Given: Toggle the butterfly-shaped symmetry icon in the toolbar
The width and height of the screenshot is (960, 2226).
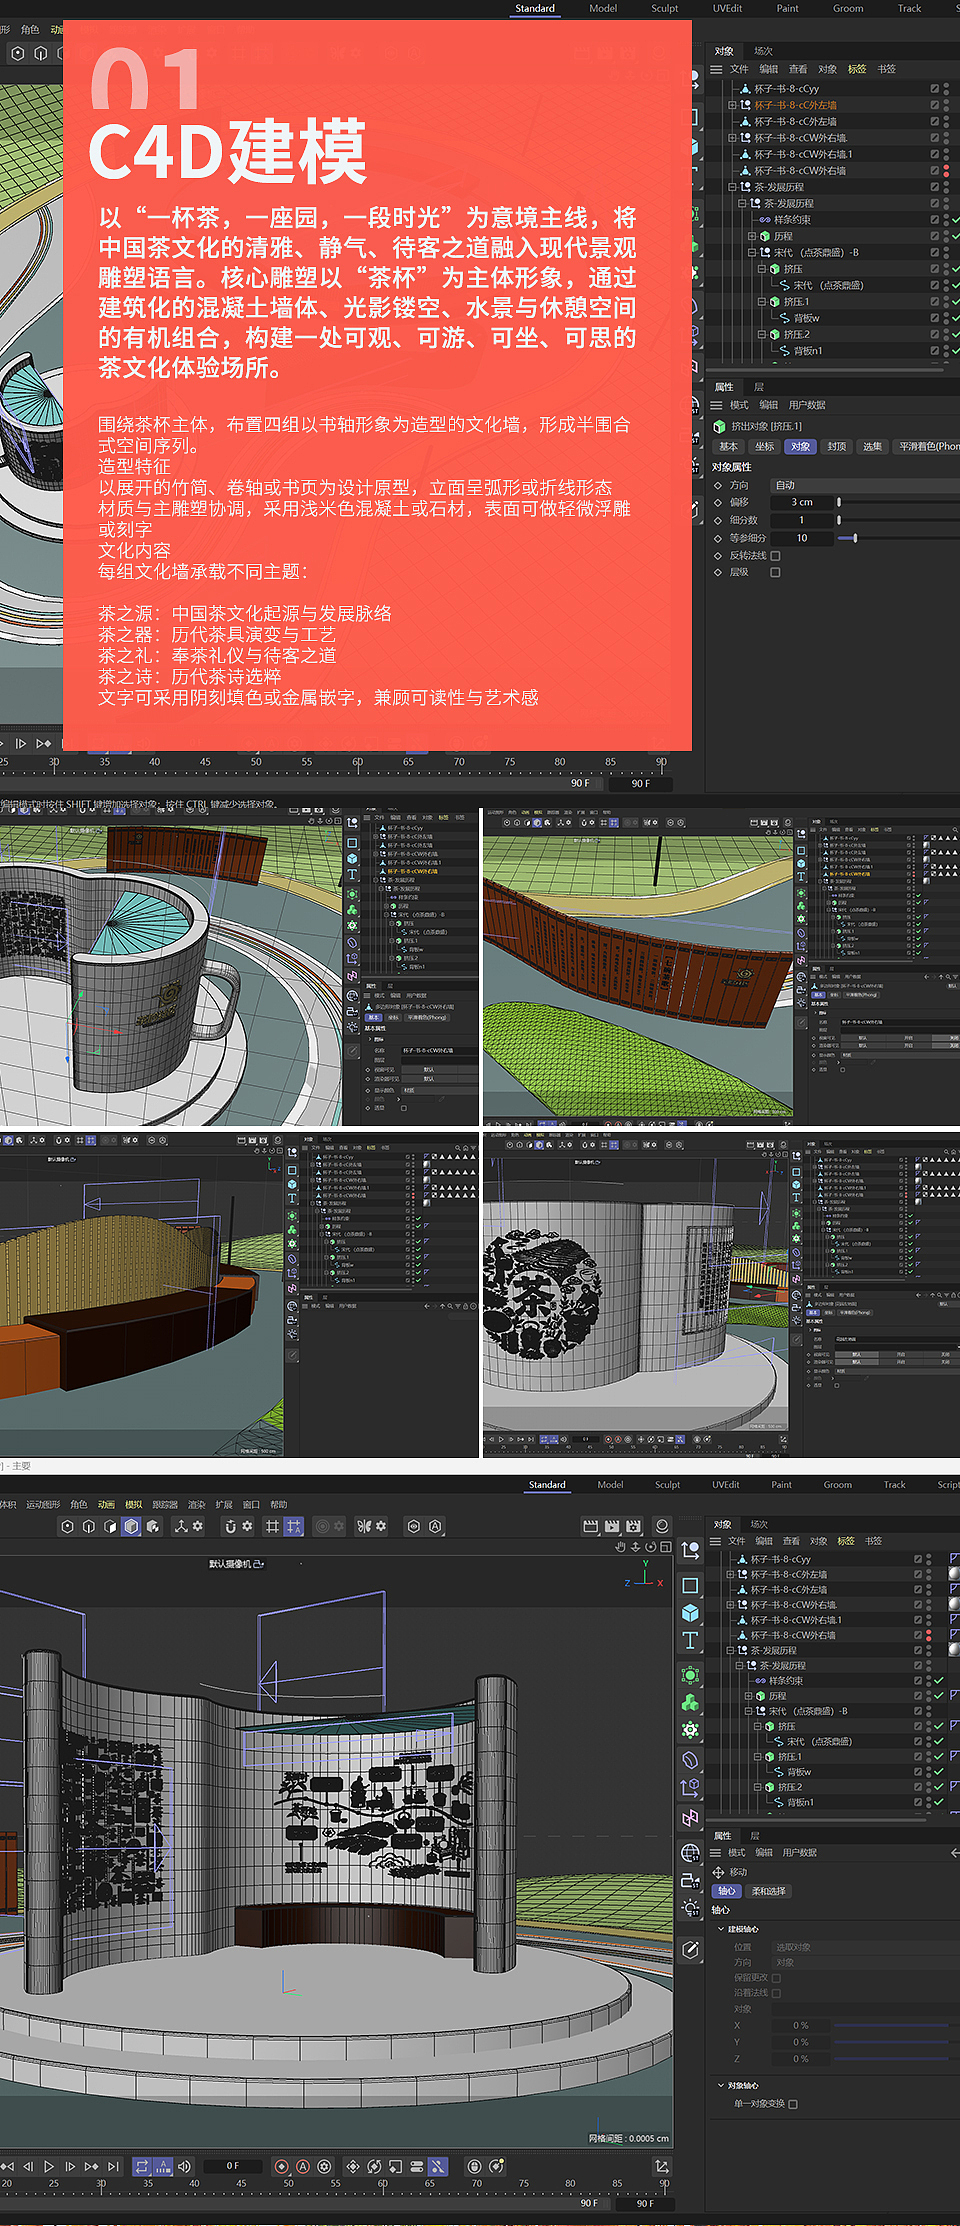Looking at the screenshot, I should 364,1526.
